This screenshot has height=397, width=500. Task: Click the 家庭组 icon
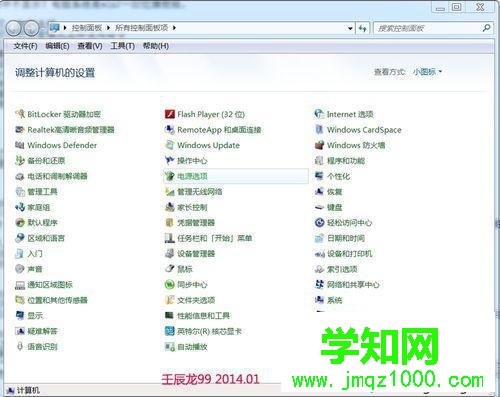click(x=20, y=207)
